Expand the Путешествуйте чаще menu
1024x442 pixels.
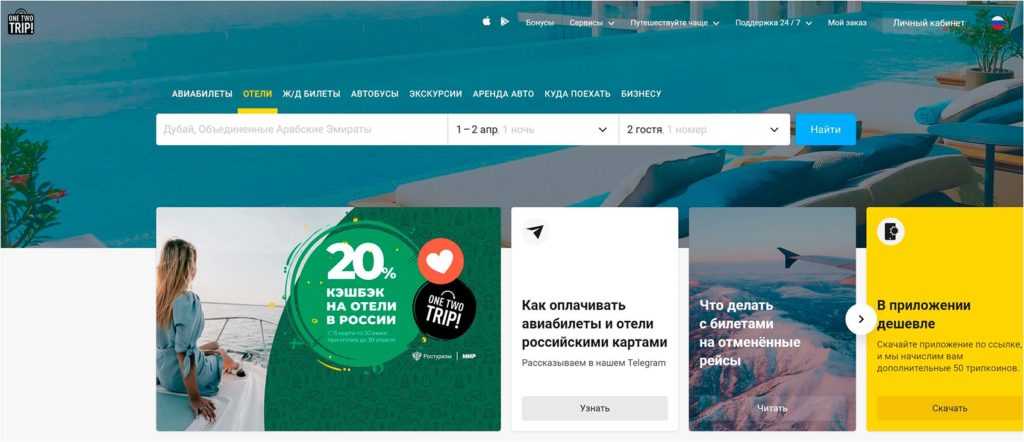tap(675, 23)
